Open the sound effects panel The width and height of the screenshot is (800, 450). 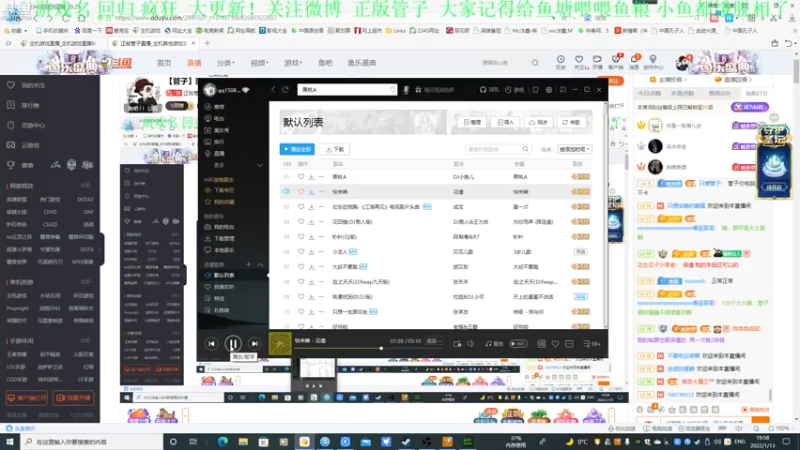coord(494,344)
